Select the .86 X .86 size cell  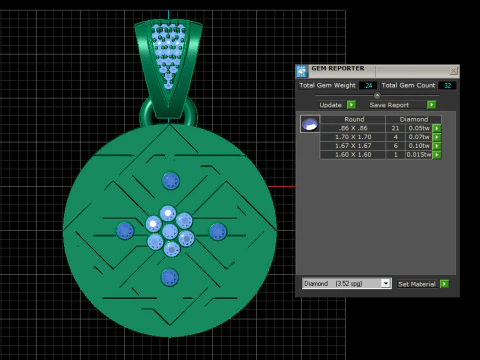[x=353, y=128]
